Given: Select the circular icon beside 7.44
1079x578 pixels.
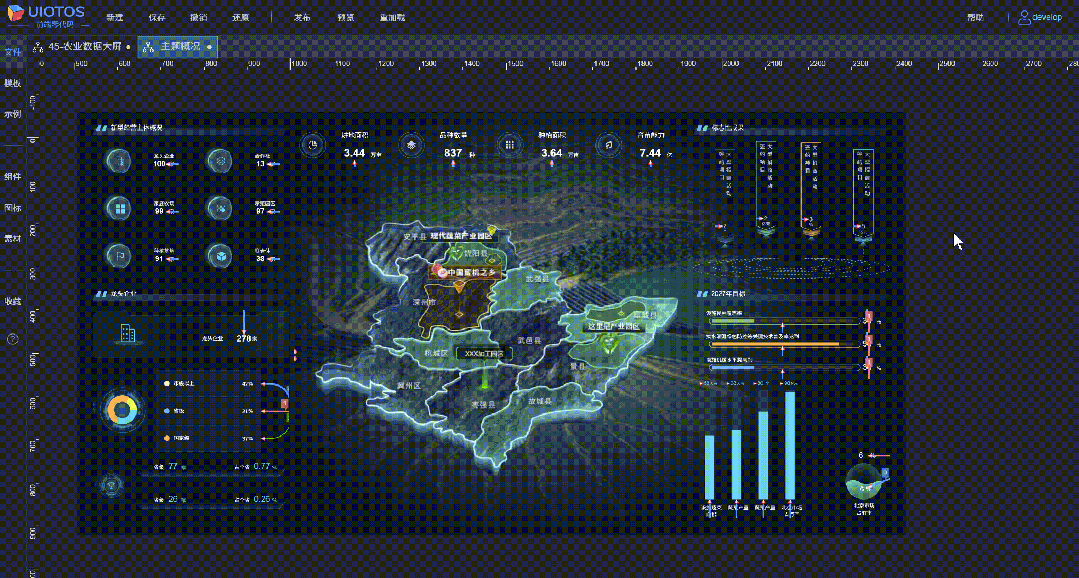Looking at the screenshot, I should (x=608, y=145).
